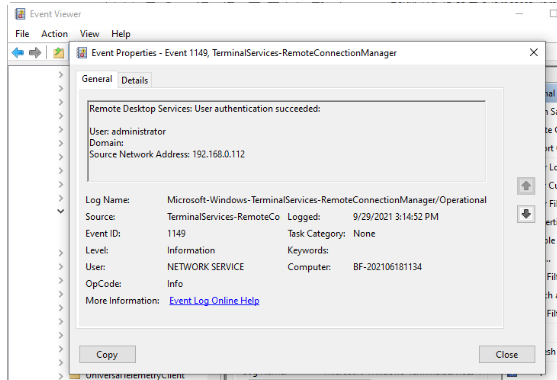The height and width of the screenshot is (380, 557).
Task: Click the Computer value BF-202106181134
Action: (x=387, y=267)
